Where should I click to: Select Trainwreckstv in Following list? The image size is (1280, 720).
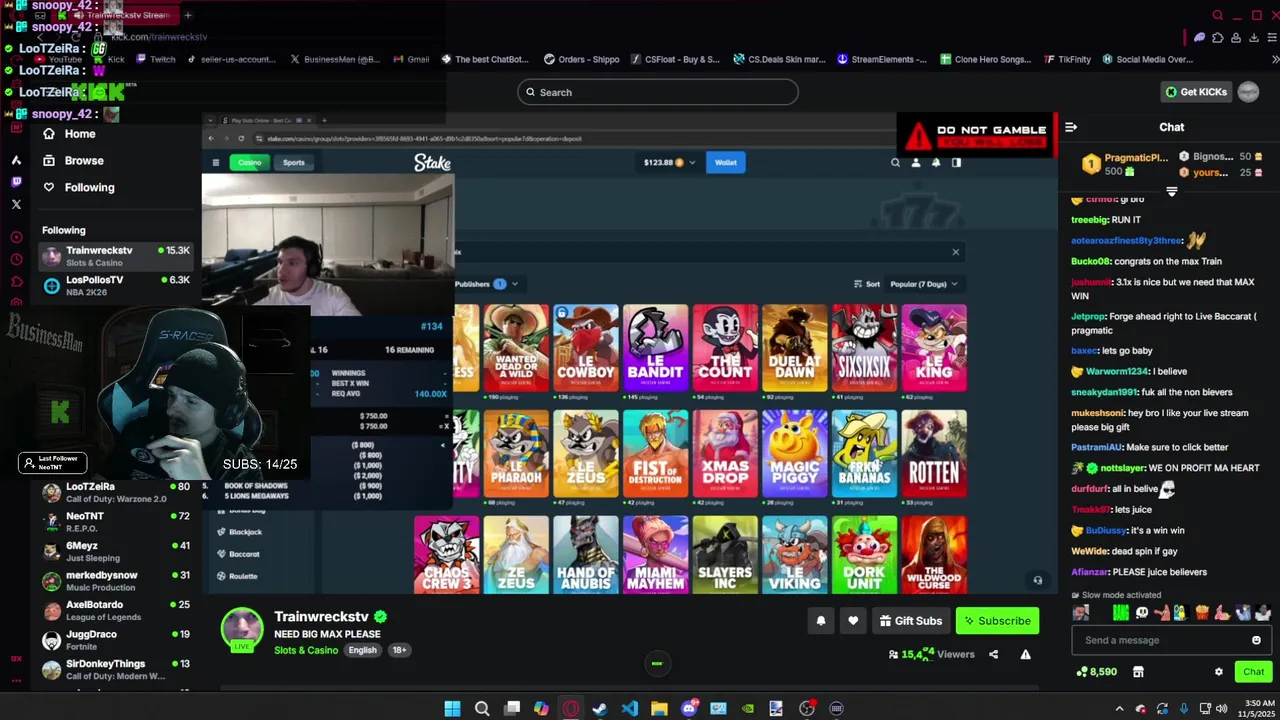click(x=115, y=256)
